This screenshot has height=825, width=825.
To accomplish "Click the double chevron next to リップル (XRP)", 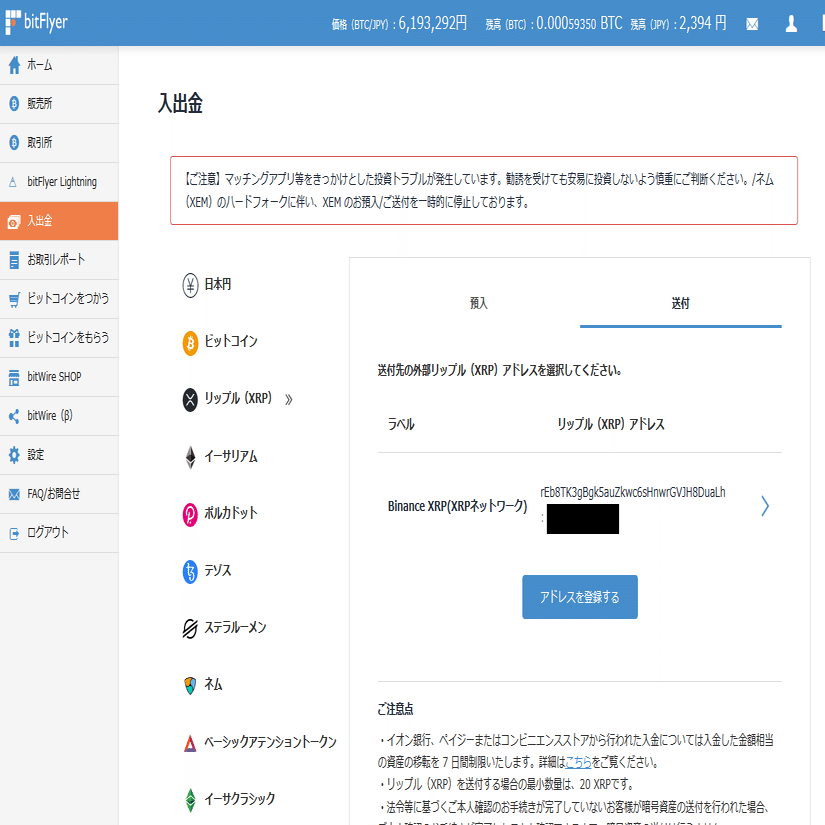I will pyautogui.click(x=288, y=400).
